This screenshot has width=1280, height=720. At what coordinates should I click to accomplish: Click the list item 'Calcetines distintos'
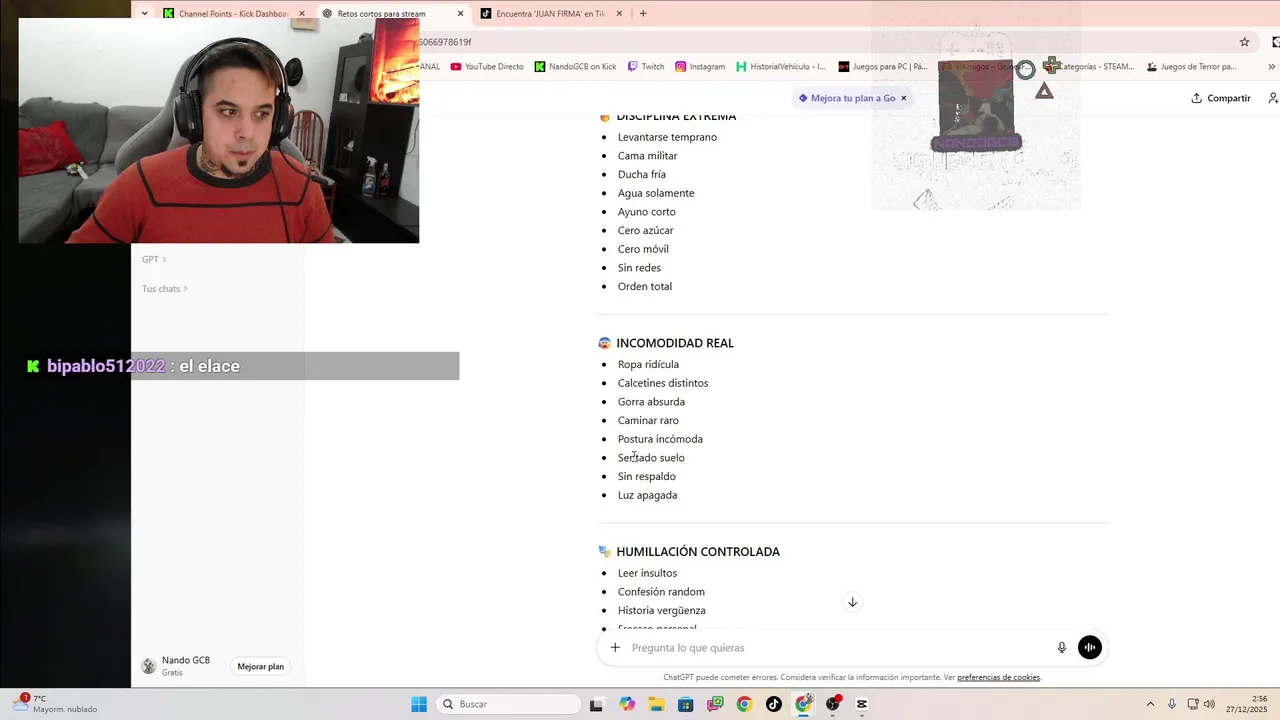[x=663, y=383]
